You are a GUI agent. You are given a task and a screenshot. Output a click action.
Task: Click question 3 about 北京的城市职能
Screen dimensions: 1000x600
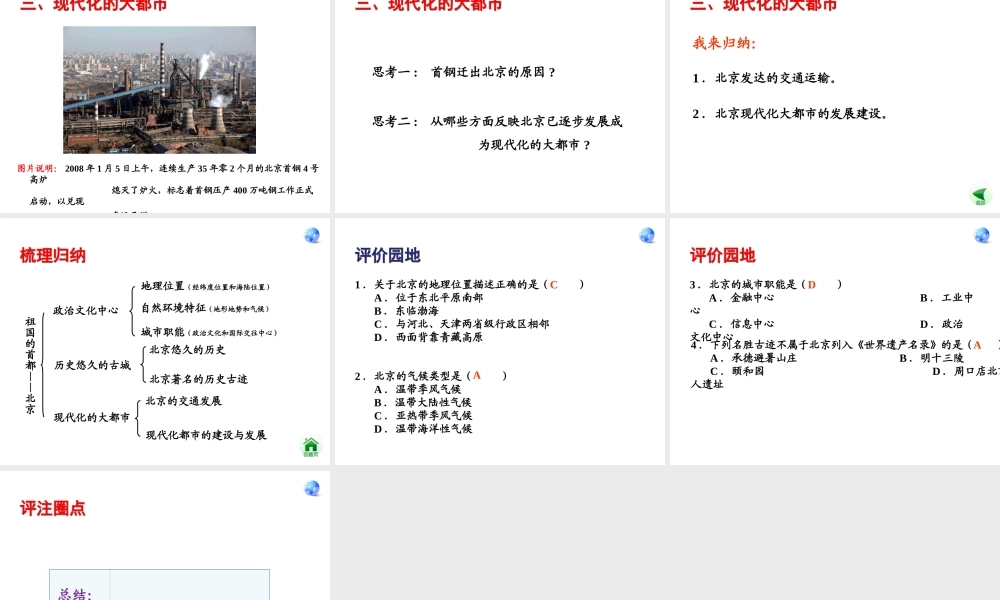tap(765, 284)
